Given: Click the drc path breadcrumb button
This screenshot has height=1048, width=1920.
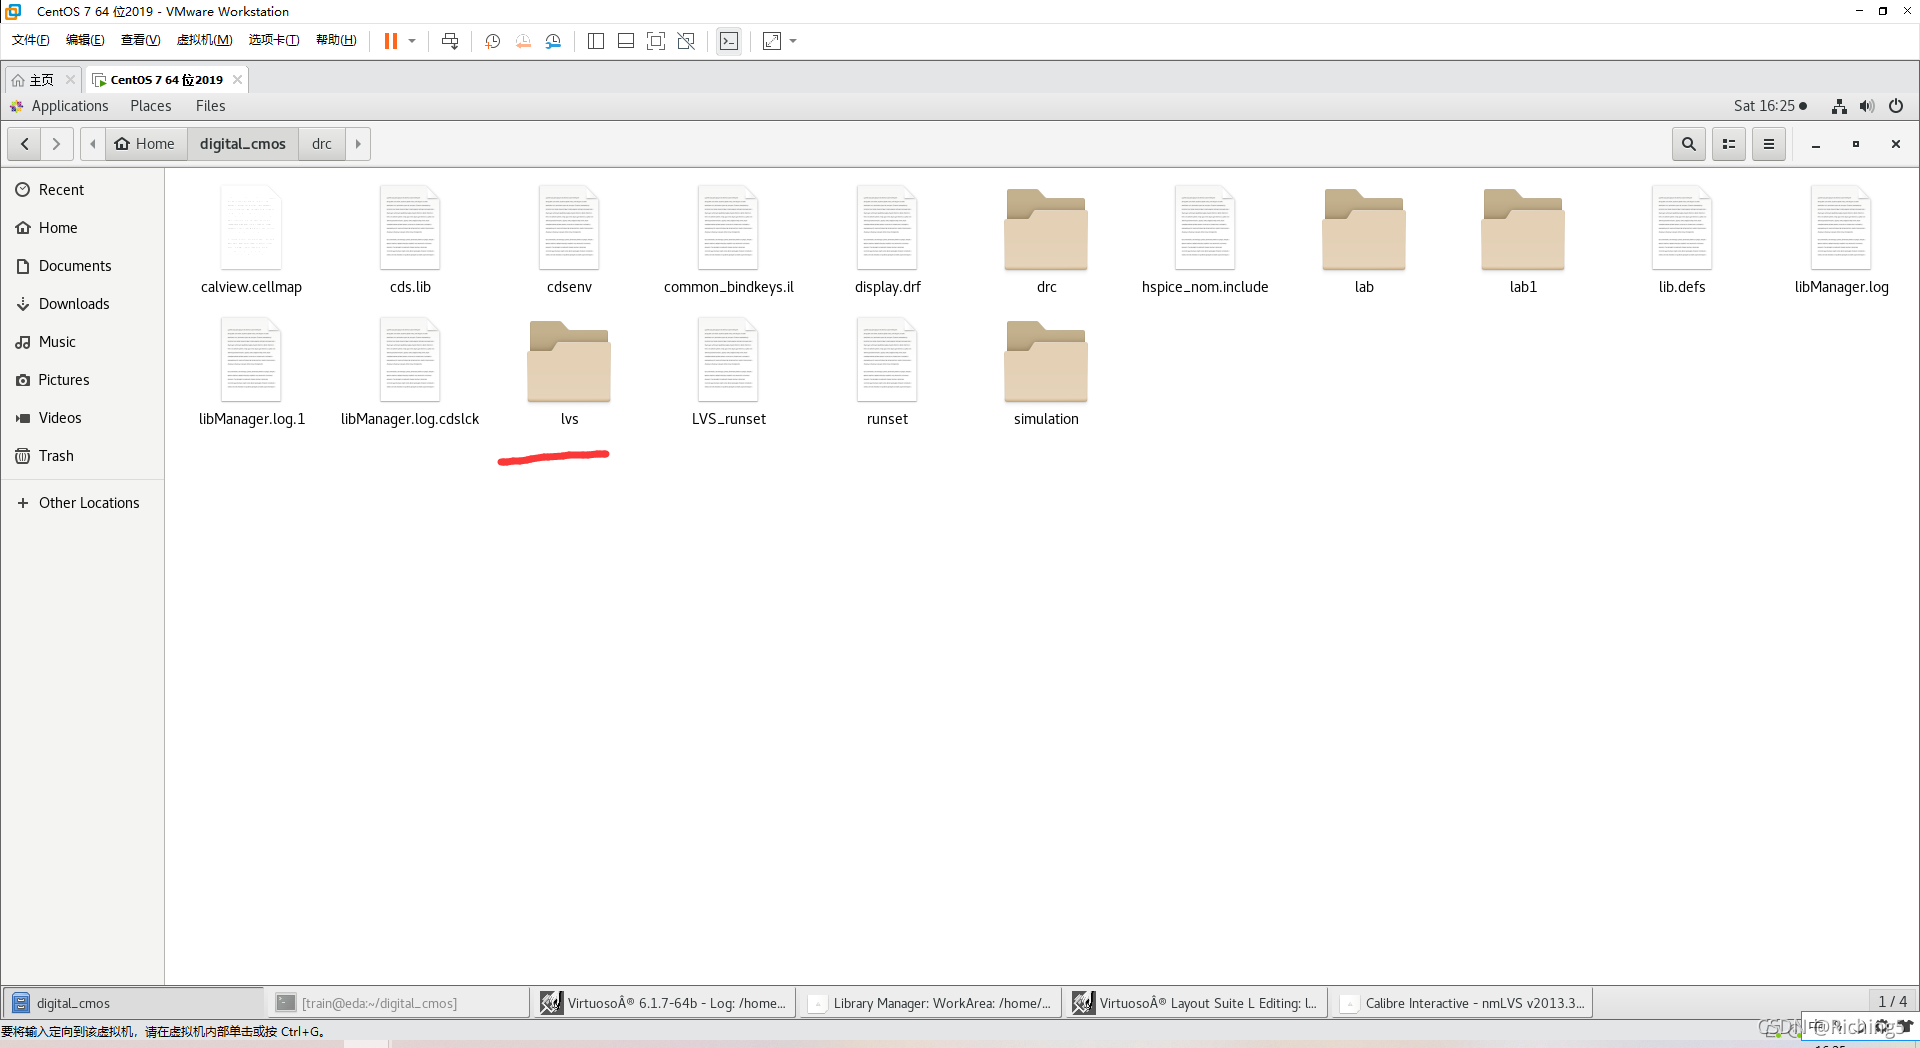Looking at the screenshot, I should click(x=321, y=144).
